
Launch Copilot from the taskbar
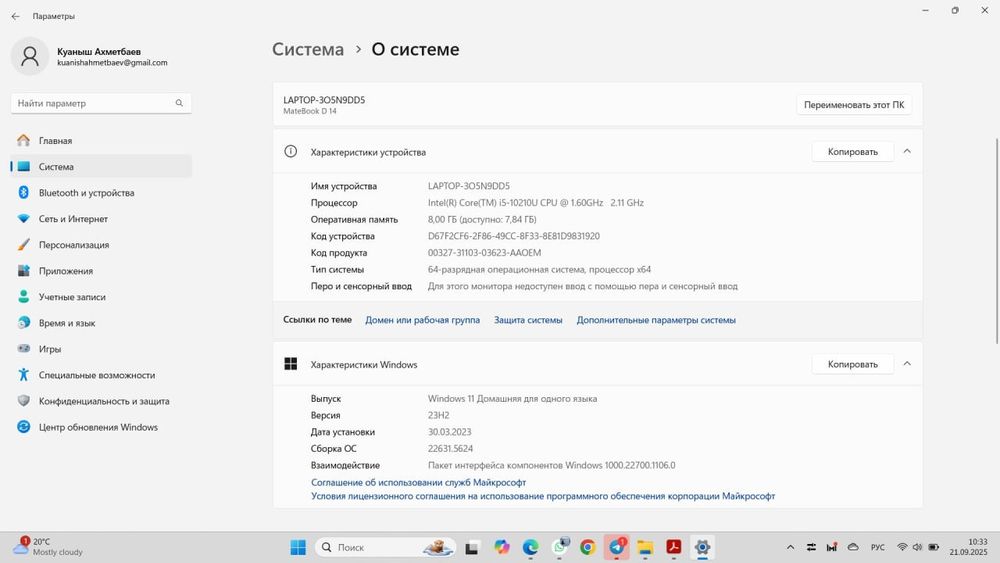(501, 547)
